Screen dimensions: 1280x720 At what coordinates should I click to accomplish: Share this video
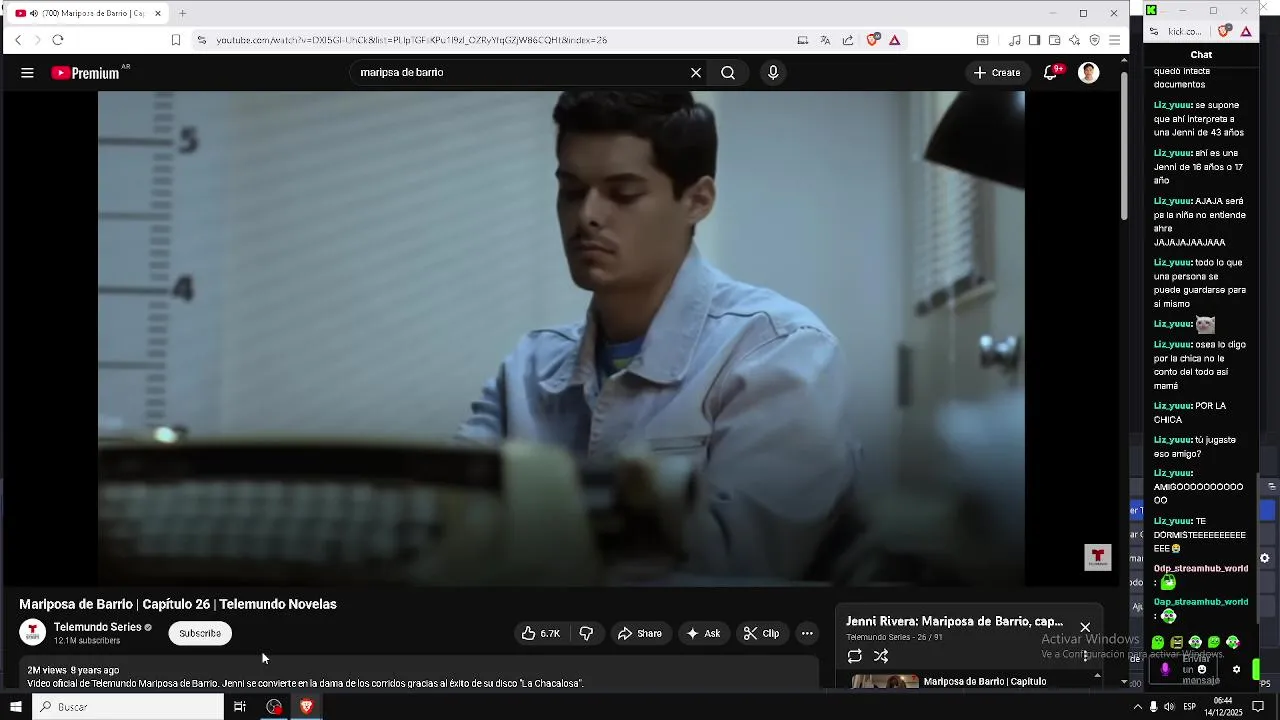pos(640,633)
